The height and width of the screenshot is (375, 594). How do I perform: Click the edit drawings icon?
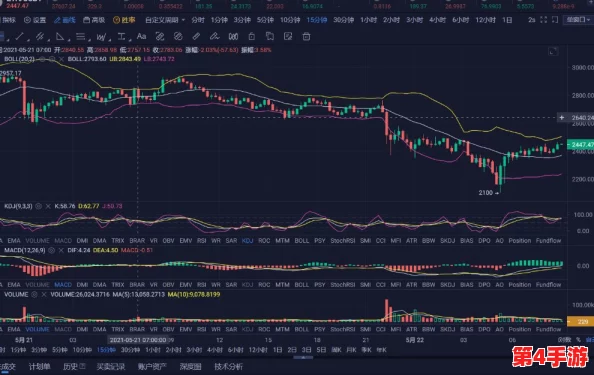point(288,36)
